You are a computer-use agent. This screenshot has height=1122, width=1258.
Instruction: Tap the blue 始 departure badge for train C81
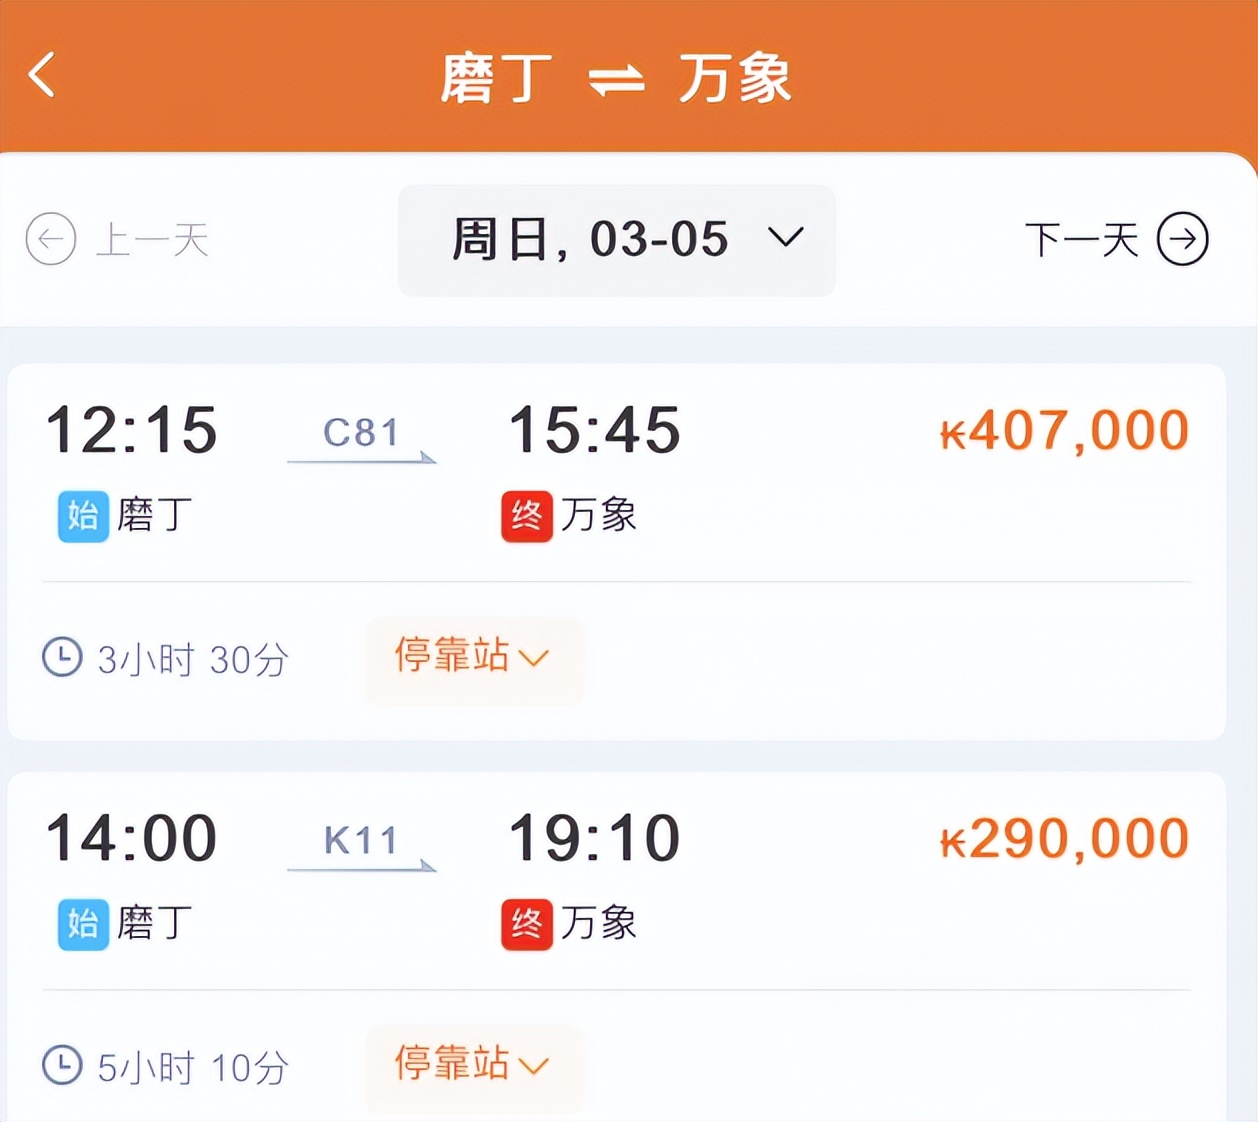click(82, 516)
